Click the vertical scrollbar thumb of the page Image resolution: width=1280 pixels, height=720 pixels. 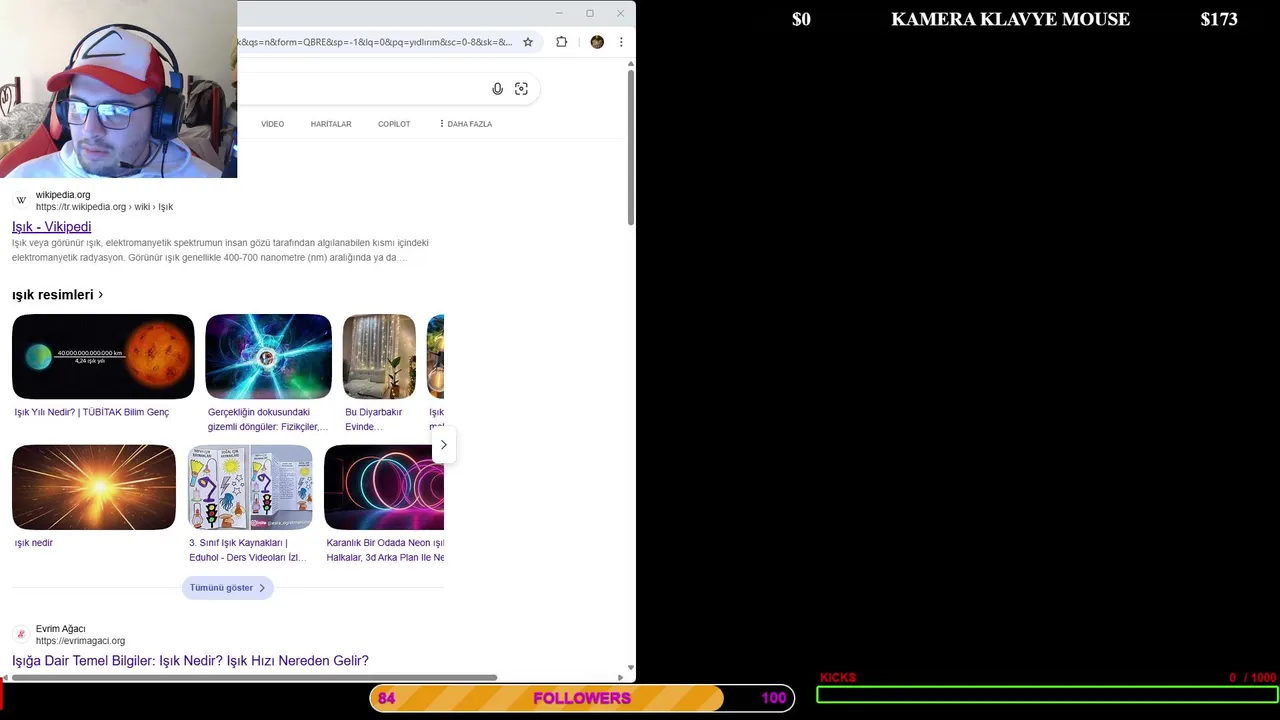pos(631,146)
